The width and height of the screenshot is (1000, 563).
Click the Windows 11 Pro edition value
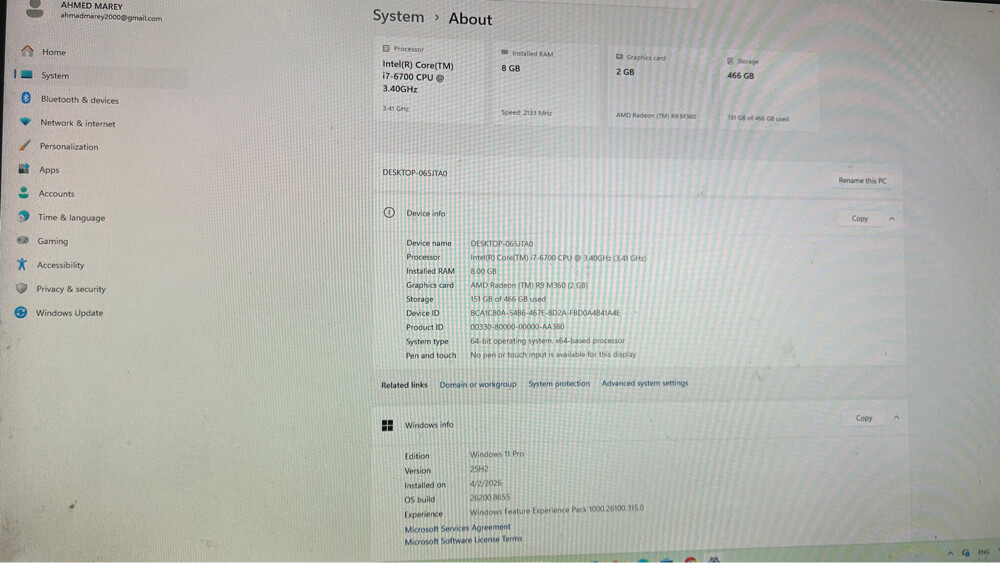(497, 454)
